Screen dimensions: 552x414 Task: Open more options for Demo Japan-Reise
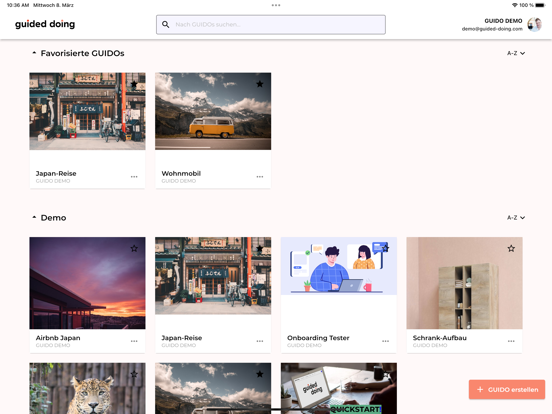coord(260,341)
